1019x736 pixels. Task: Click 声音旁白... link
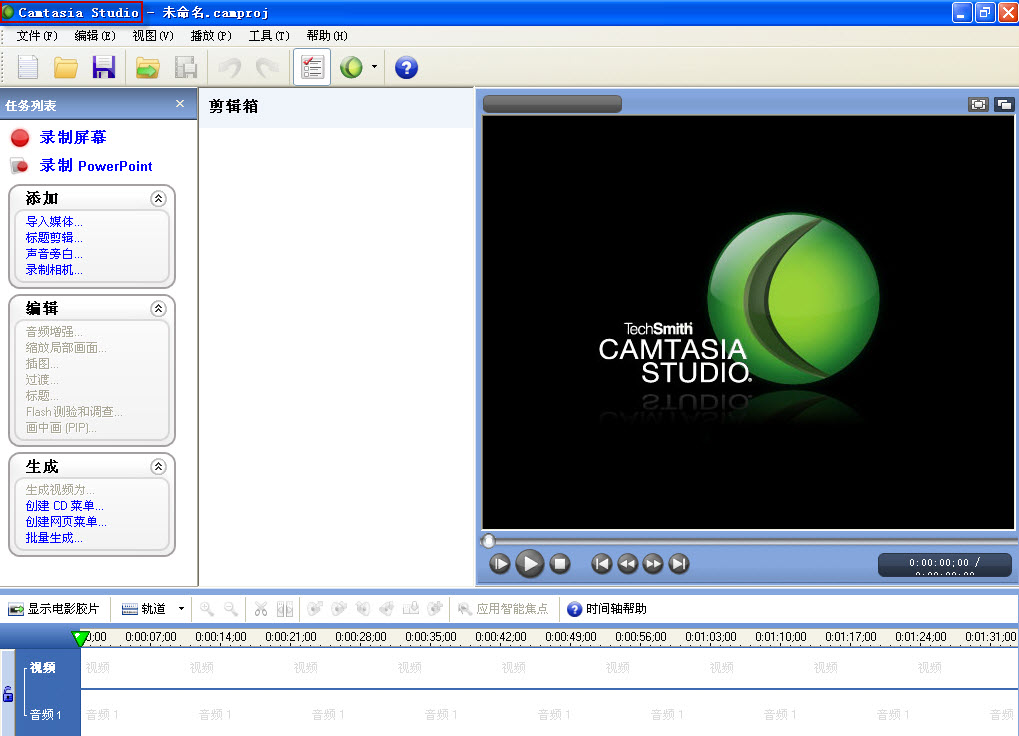[x=54, y=254]
